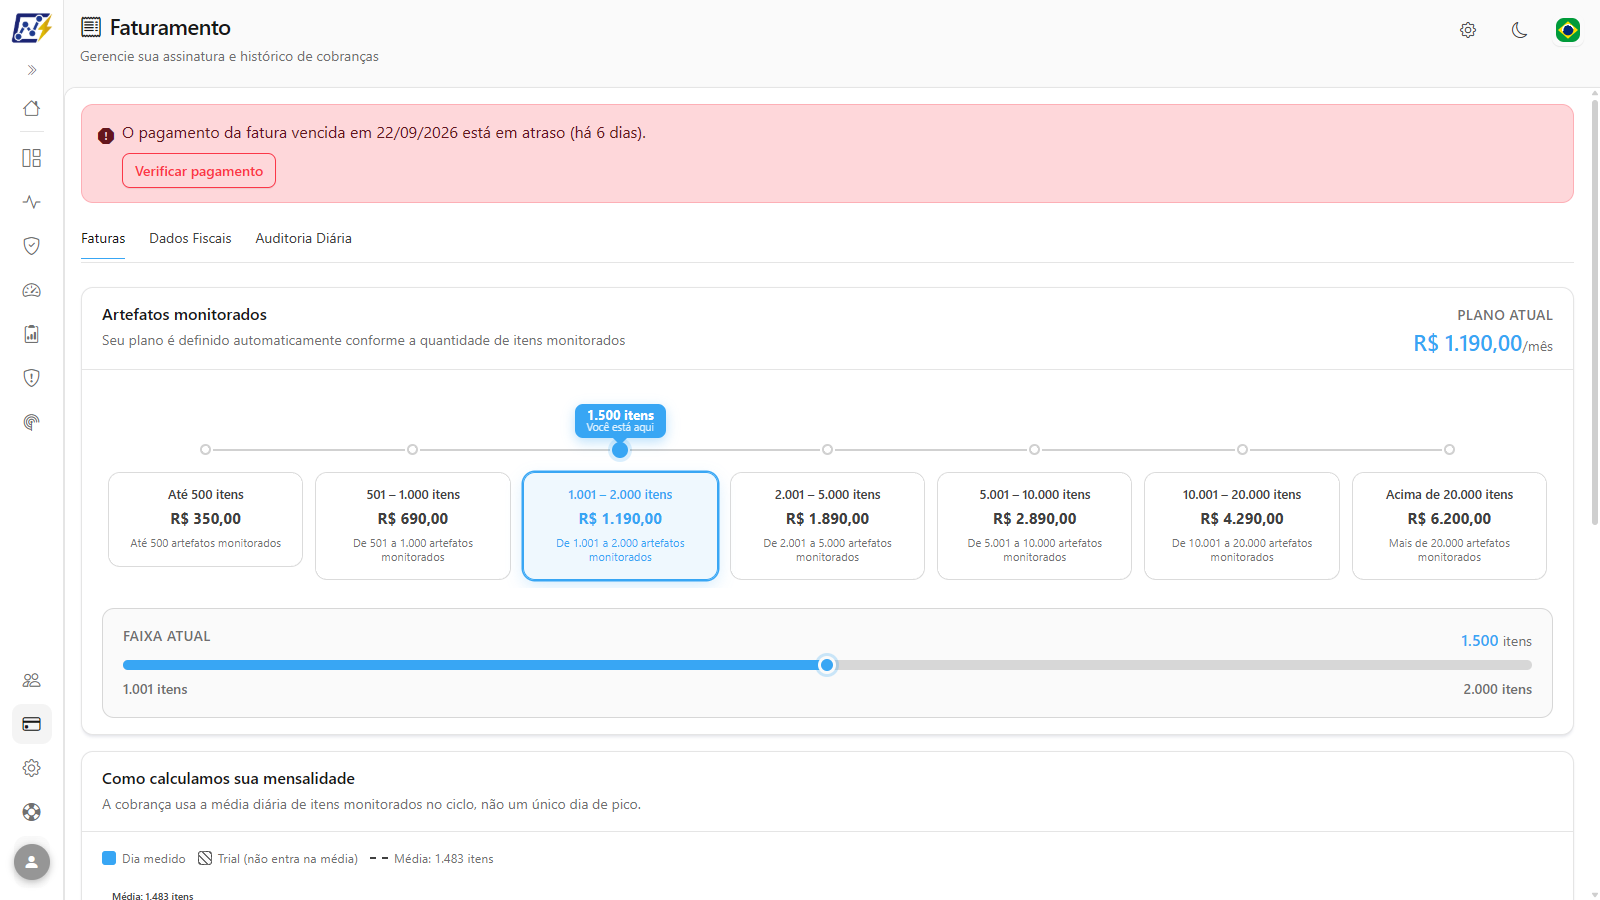
Task: Select the 1.001 – 2.000 itens plan card
Action: click(620, 526)
